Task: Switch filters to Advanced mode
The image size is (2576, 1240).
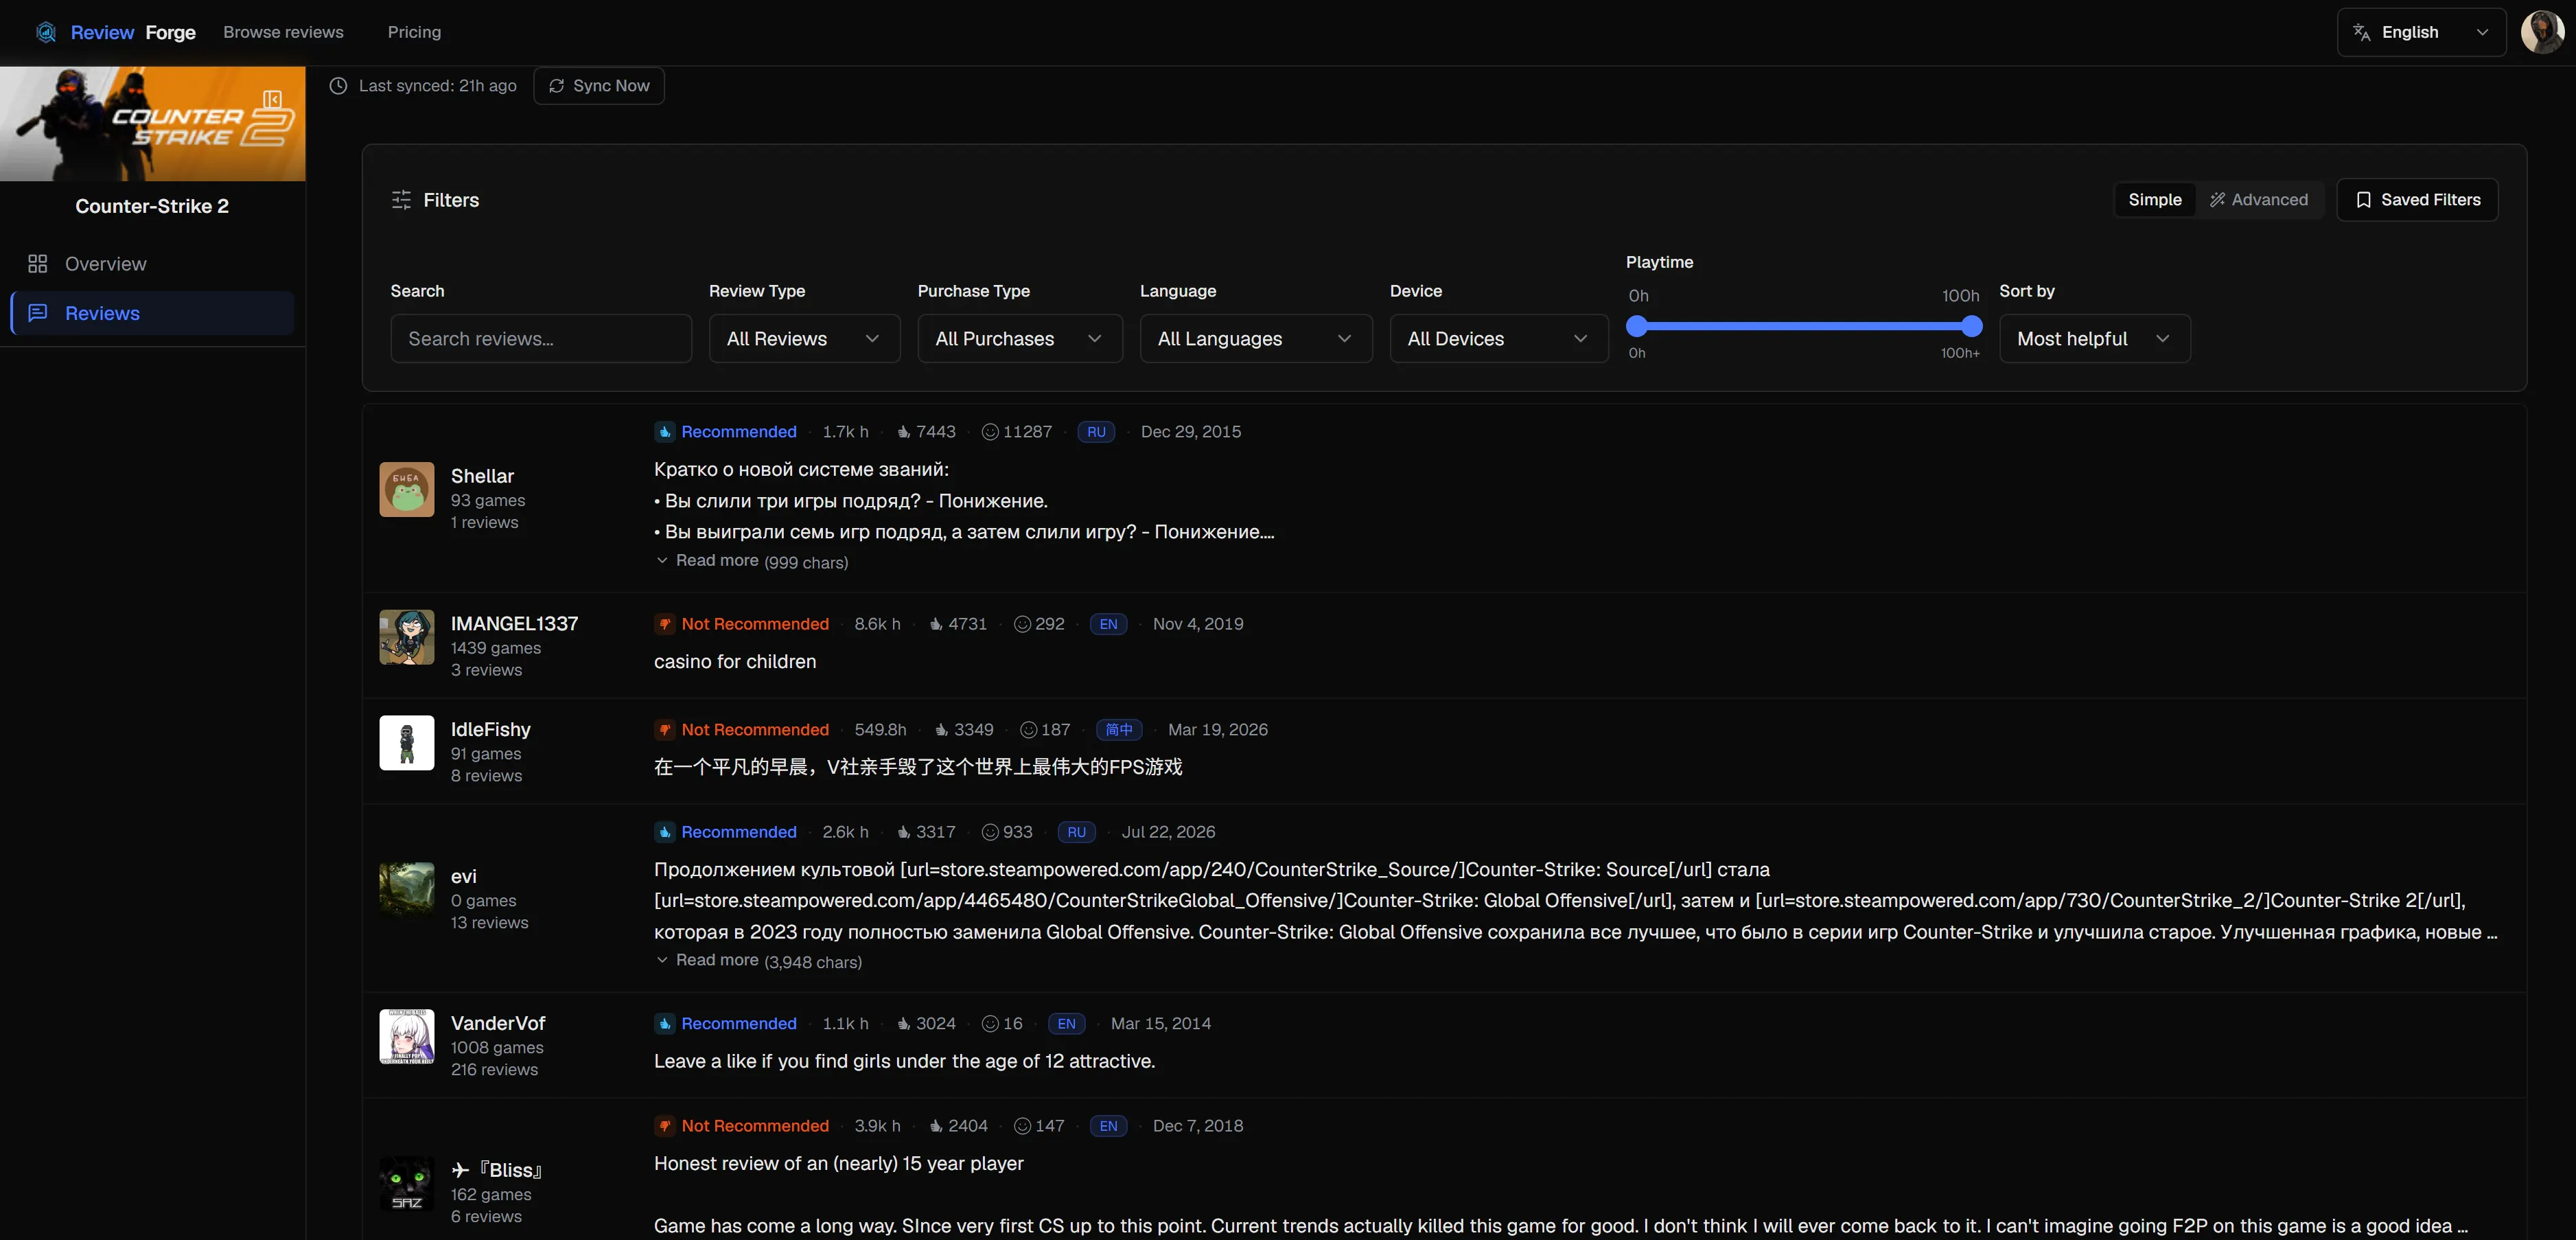Action: pos(2259,200)
